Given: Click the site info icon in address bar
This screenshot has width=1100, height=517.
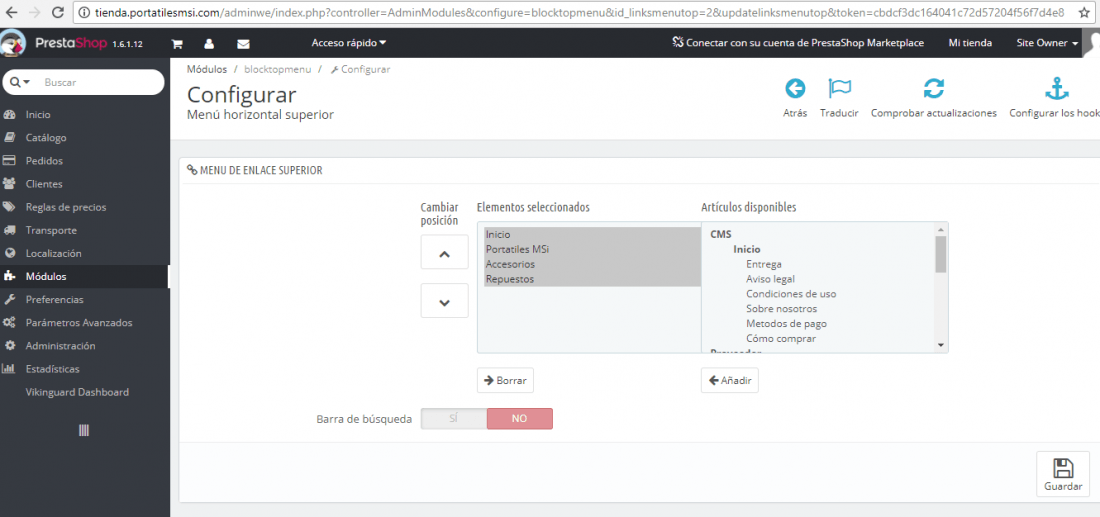Looking at the screenshot, I should point(84,13).
